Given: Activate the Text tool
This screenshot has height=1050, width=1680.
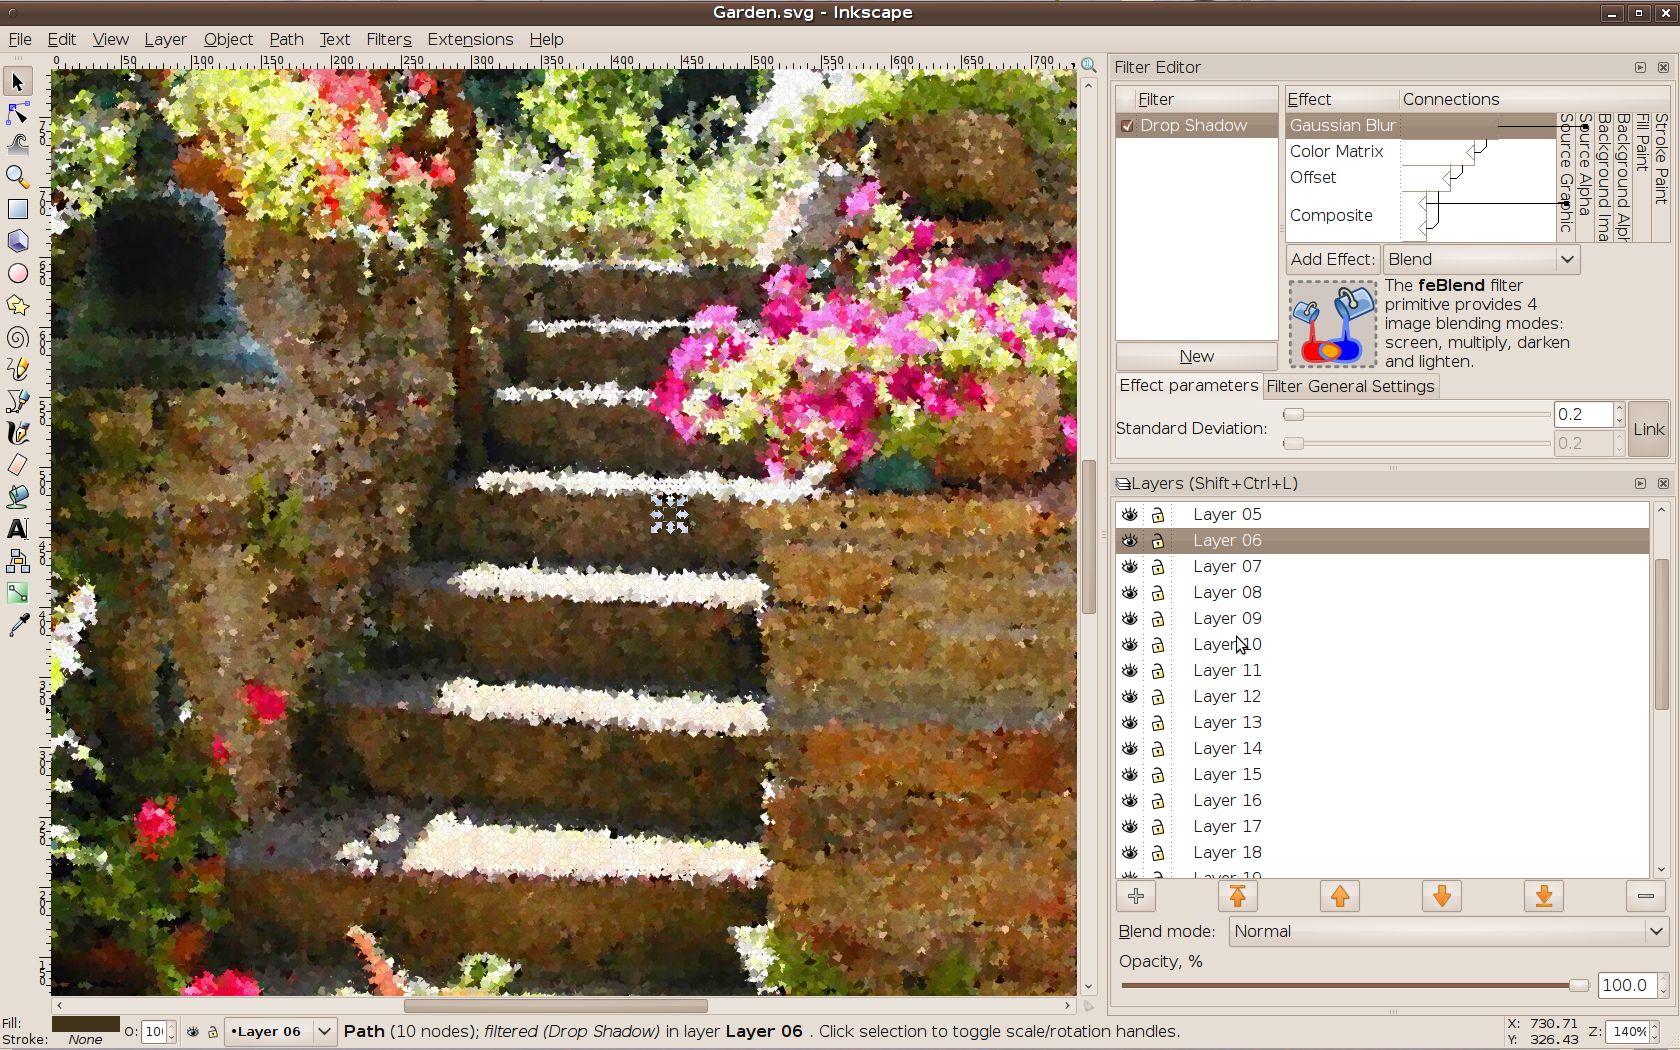Looking at the screenshot, I should pyautogui.click(x=17, y=529).
